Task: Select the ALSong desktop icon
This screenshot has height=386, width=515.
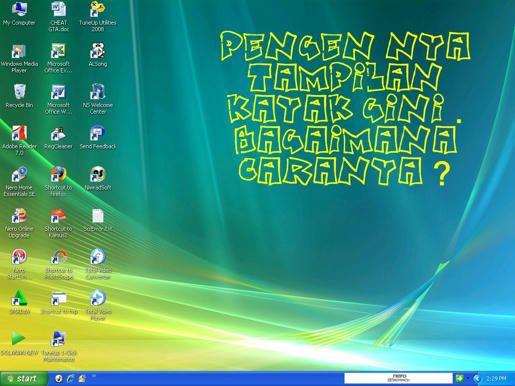Action: [98, 54]
